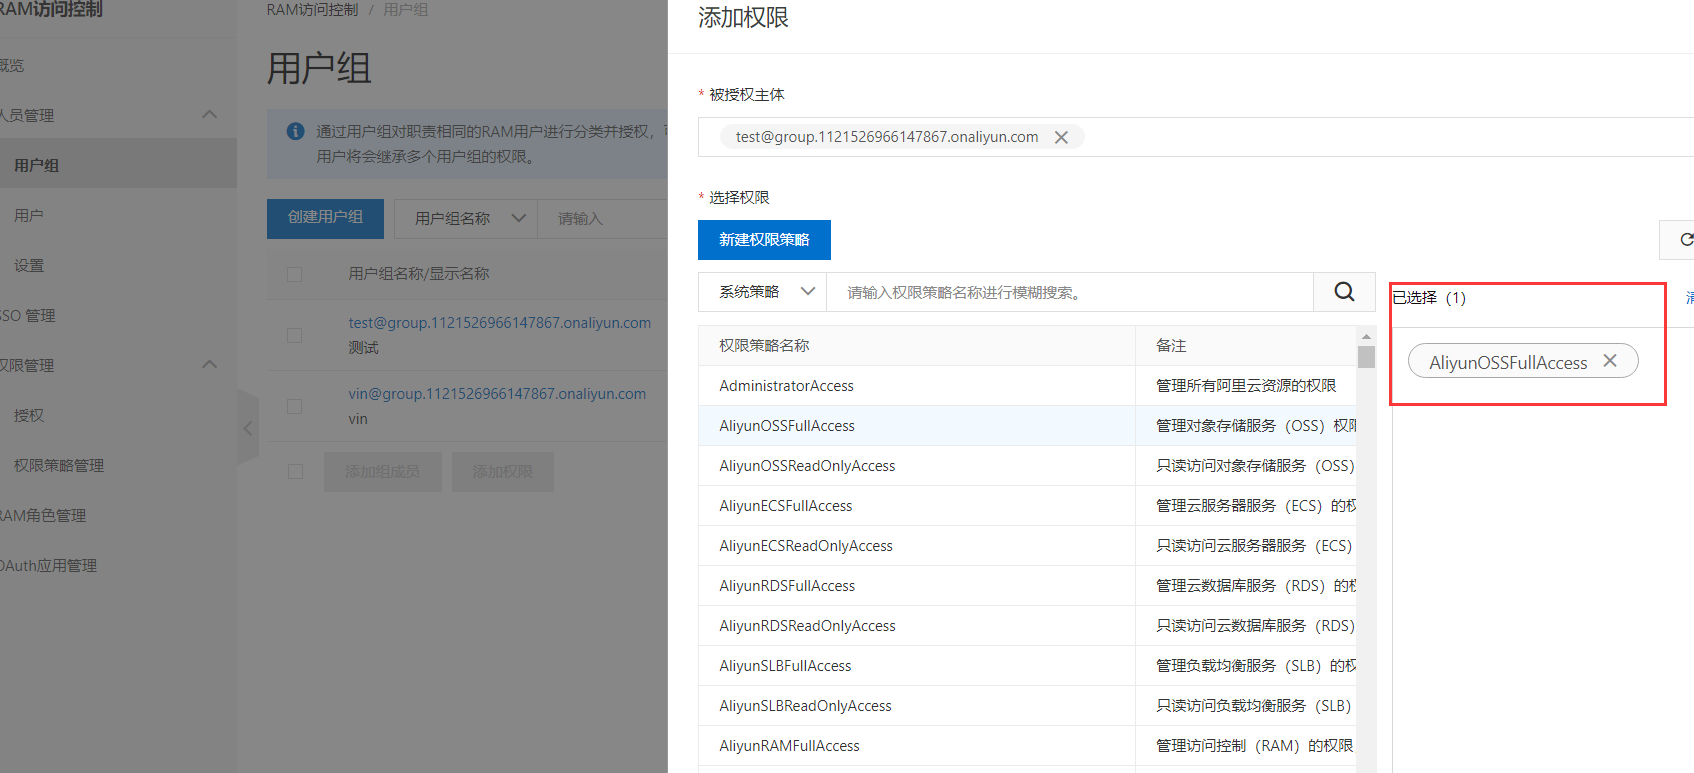The height and width of the screenshot is (773, 1694).
Task: Open the vin@group user group link
Action: 497,394
